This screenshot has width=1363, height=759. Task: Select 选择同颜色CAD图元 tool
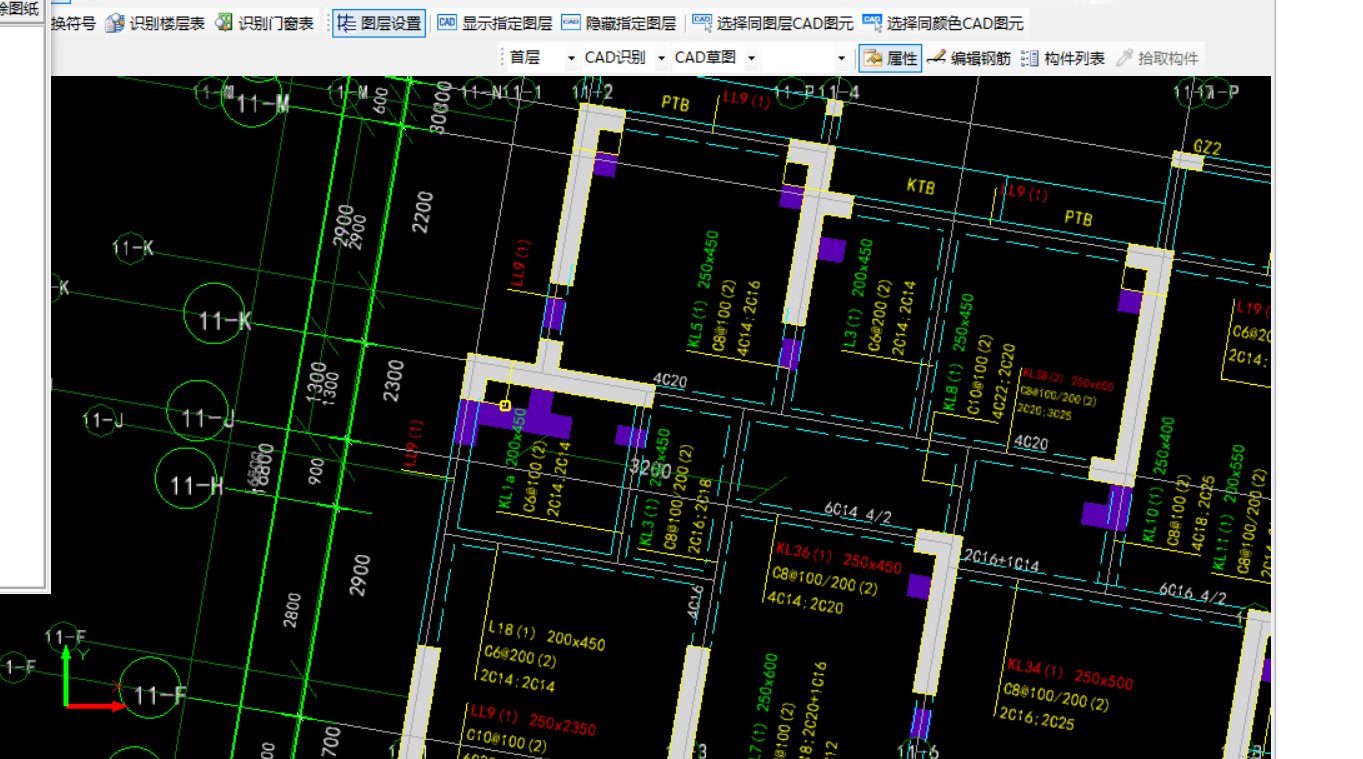[x=943, y=23]
